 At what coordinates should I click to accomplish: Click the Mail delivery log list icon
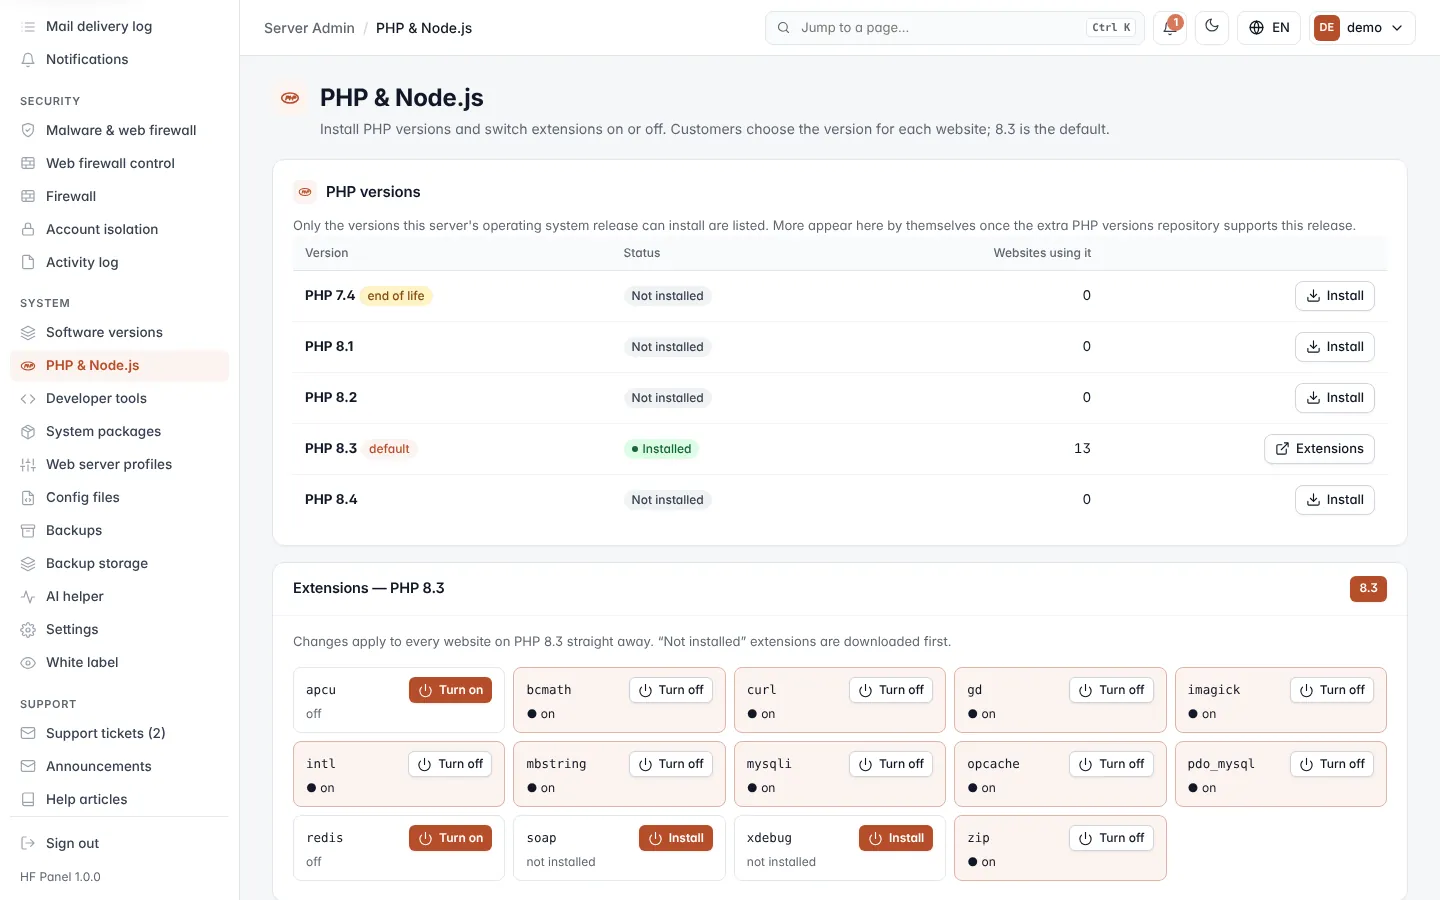click(x=28, y=26)
